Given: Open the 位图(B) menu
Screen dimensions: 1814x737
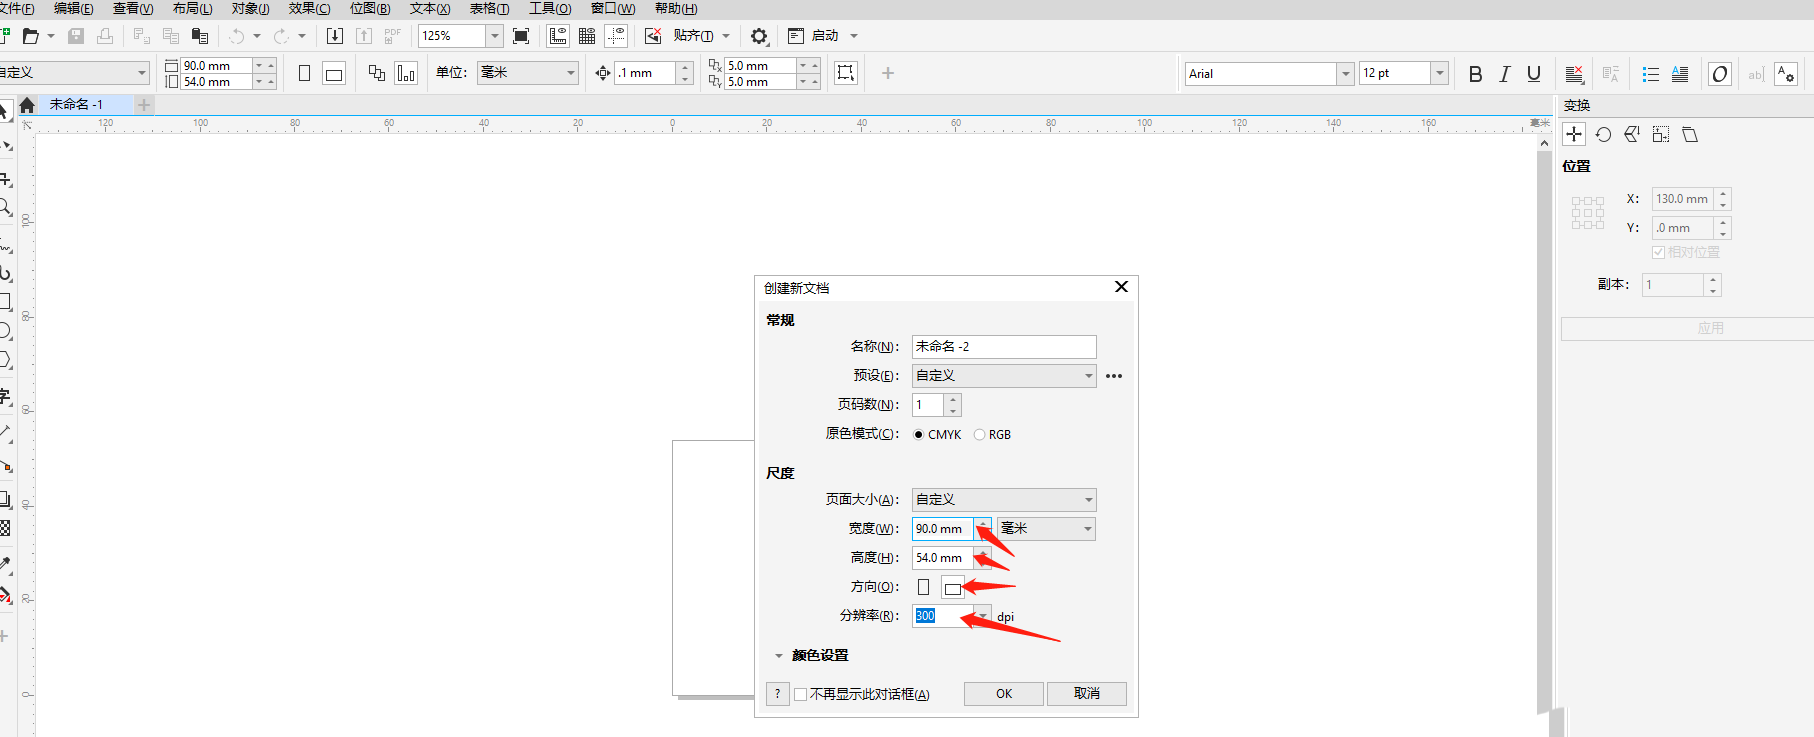Looking at the screenshot, I should (370, 9).
